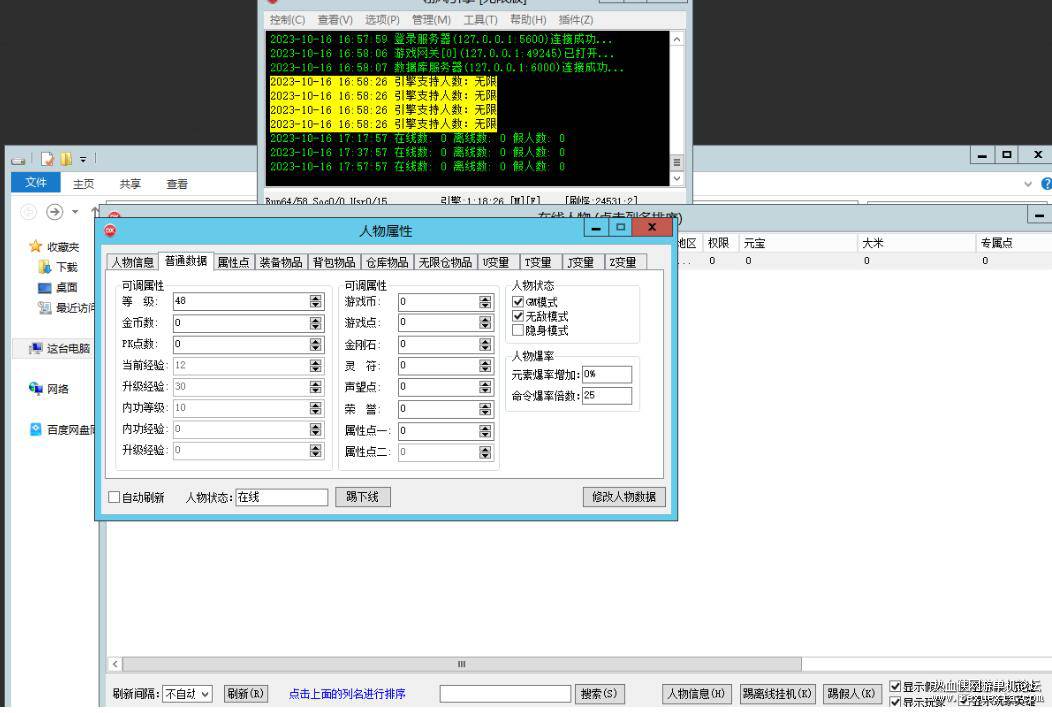Open the recent locations dropdown arrow in Explorer
This screenshot has height=713, width=1052.
pyautogui.click(x=75, y=212)
